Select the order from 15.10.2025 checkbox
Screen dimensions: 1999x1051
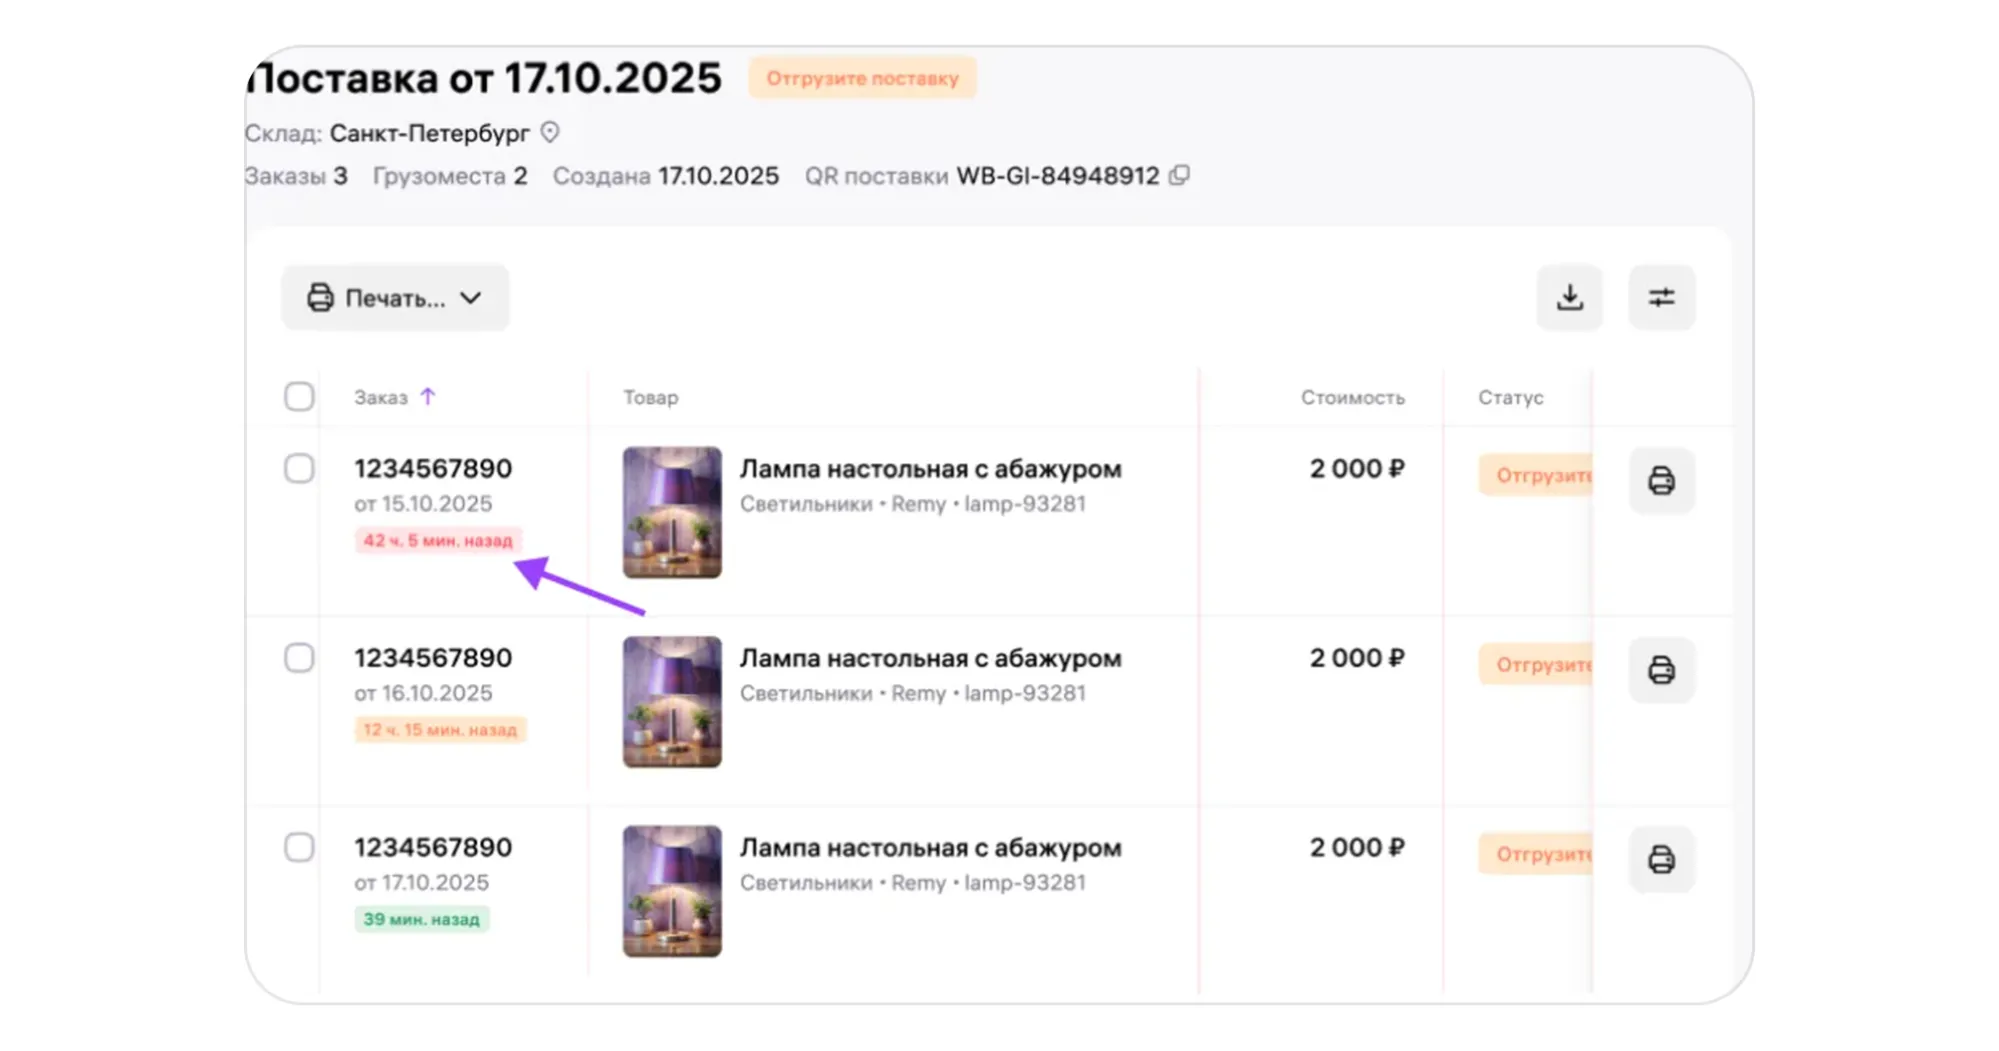pos(299,468)
